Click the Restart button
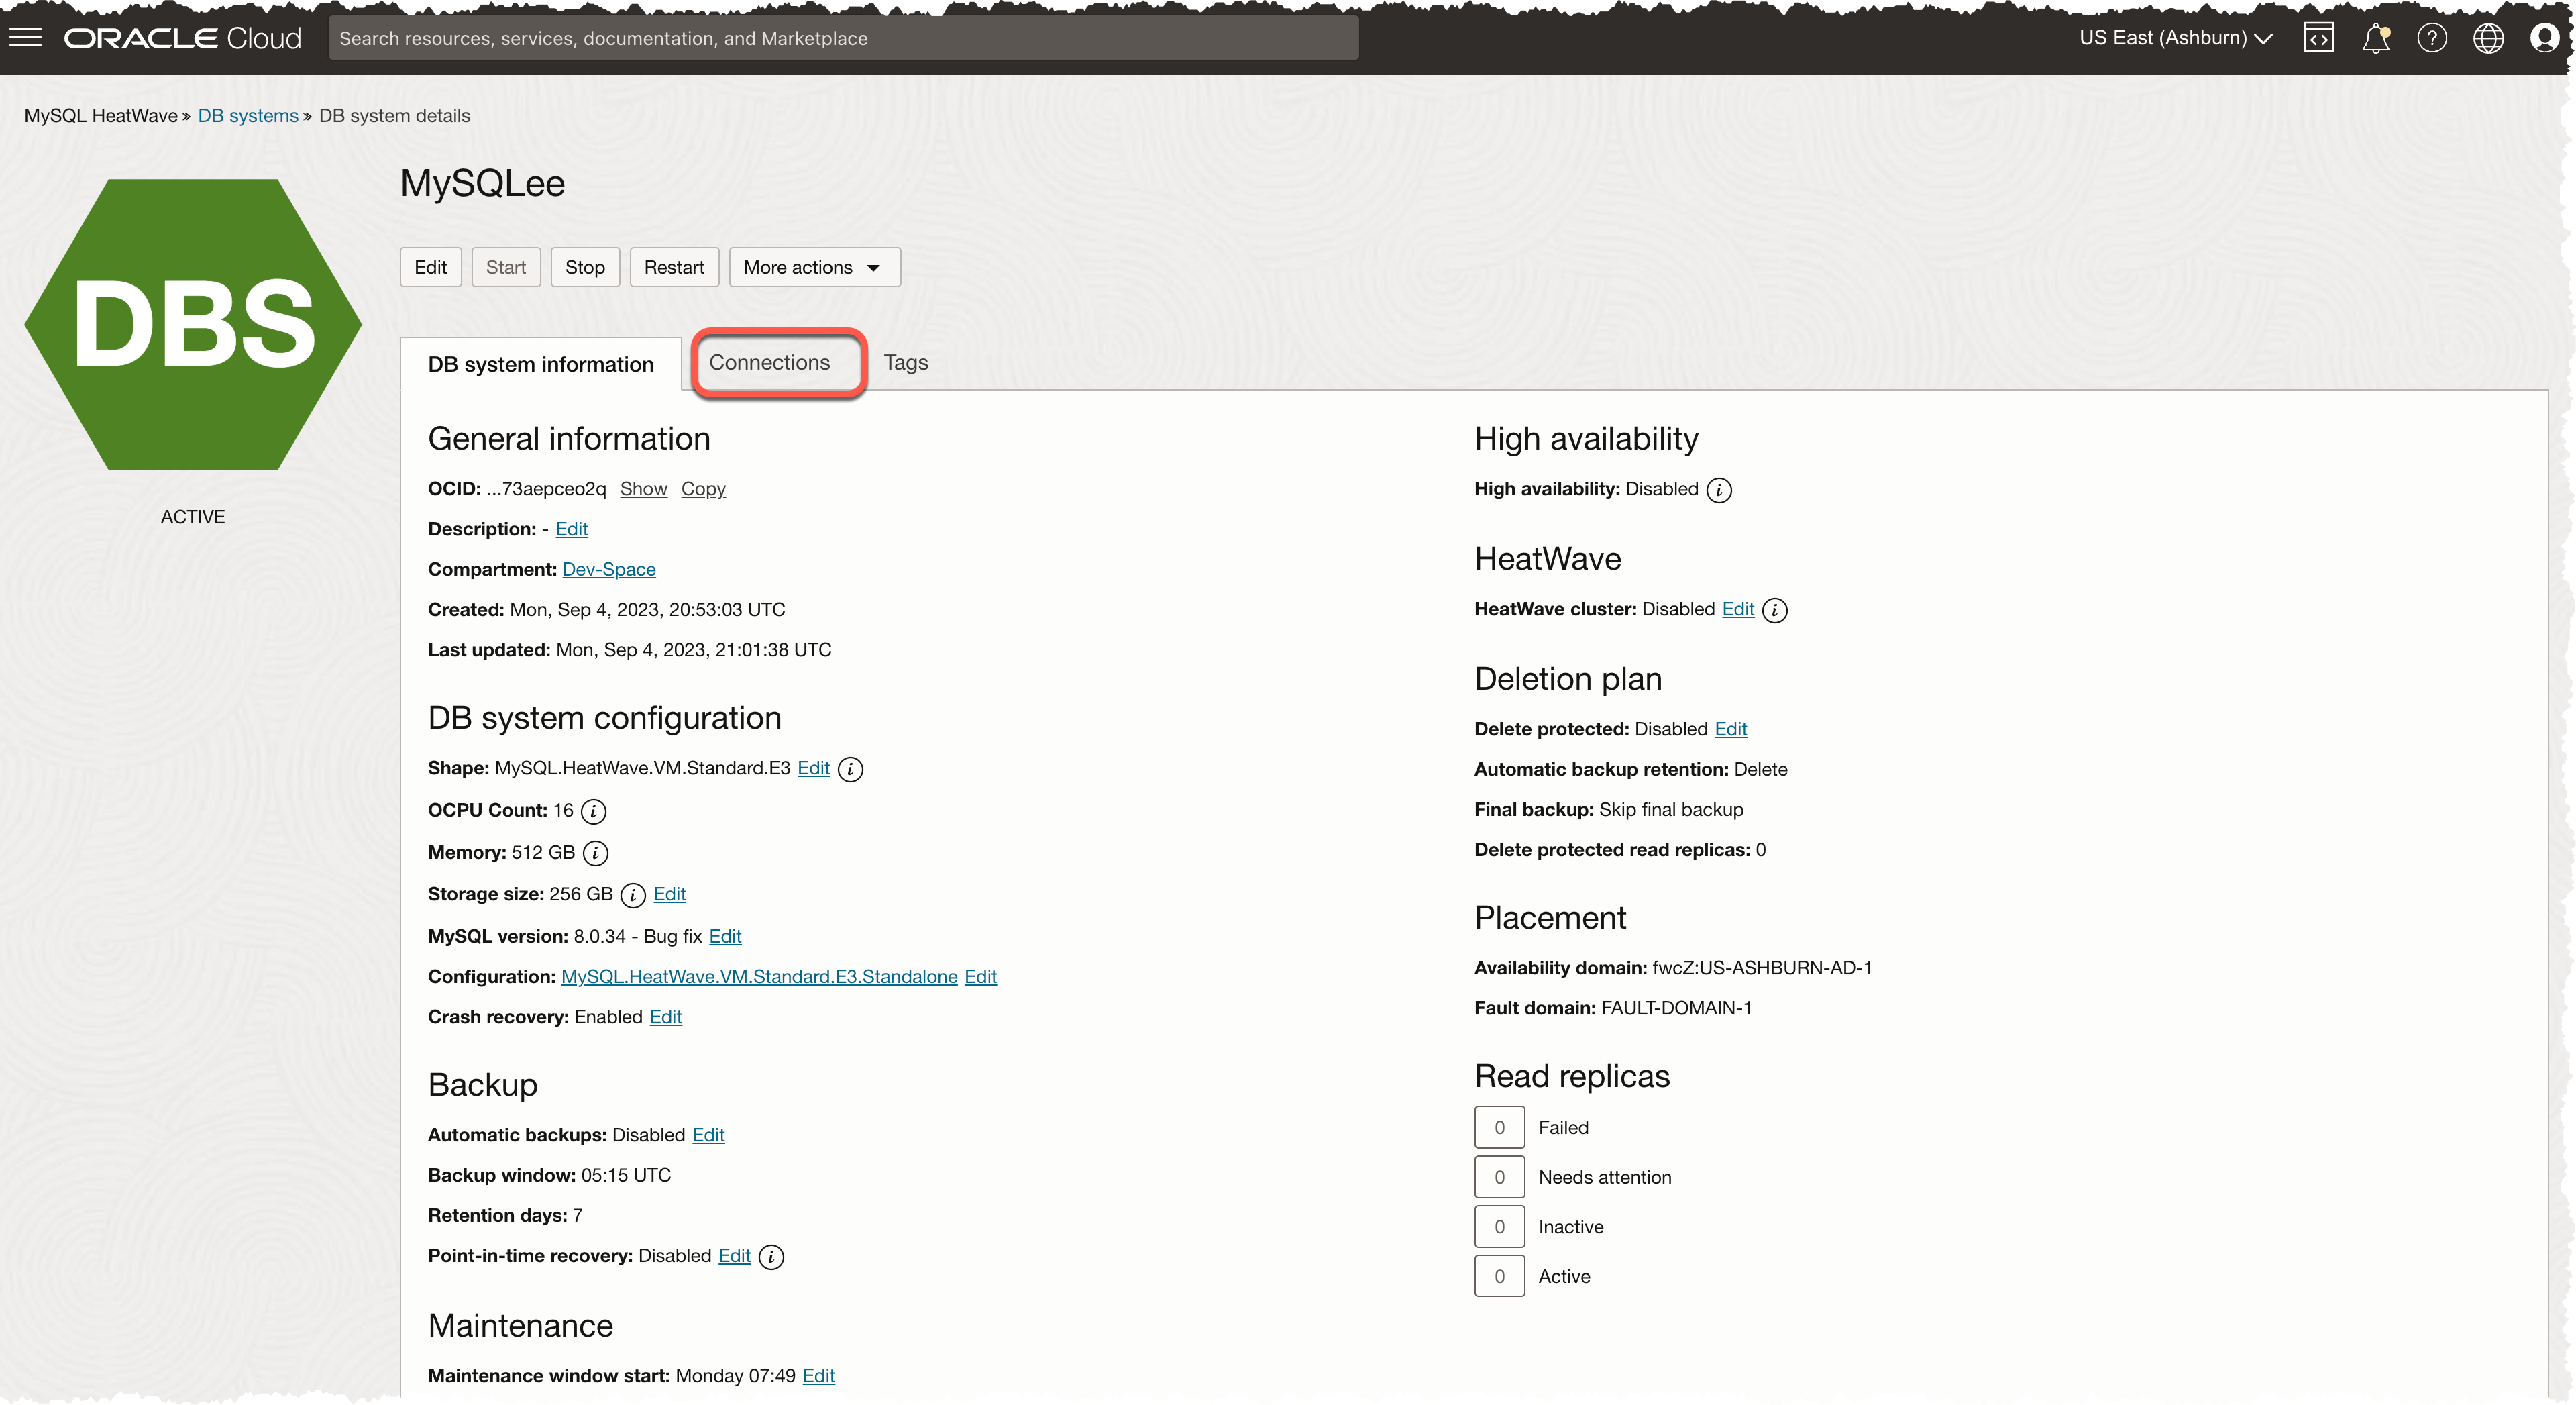Viewport: 2576px width, 1405px height. tap(673, 267)
